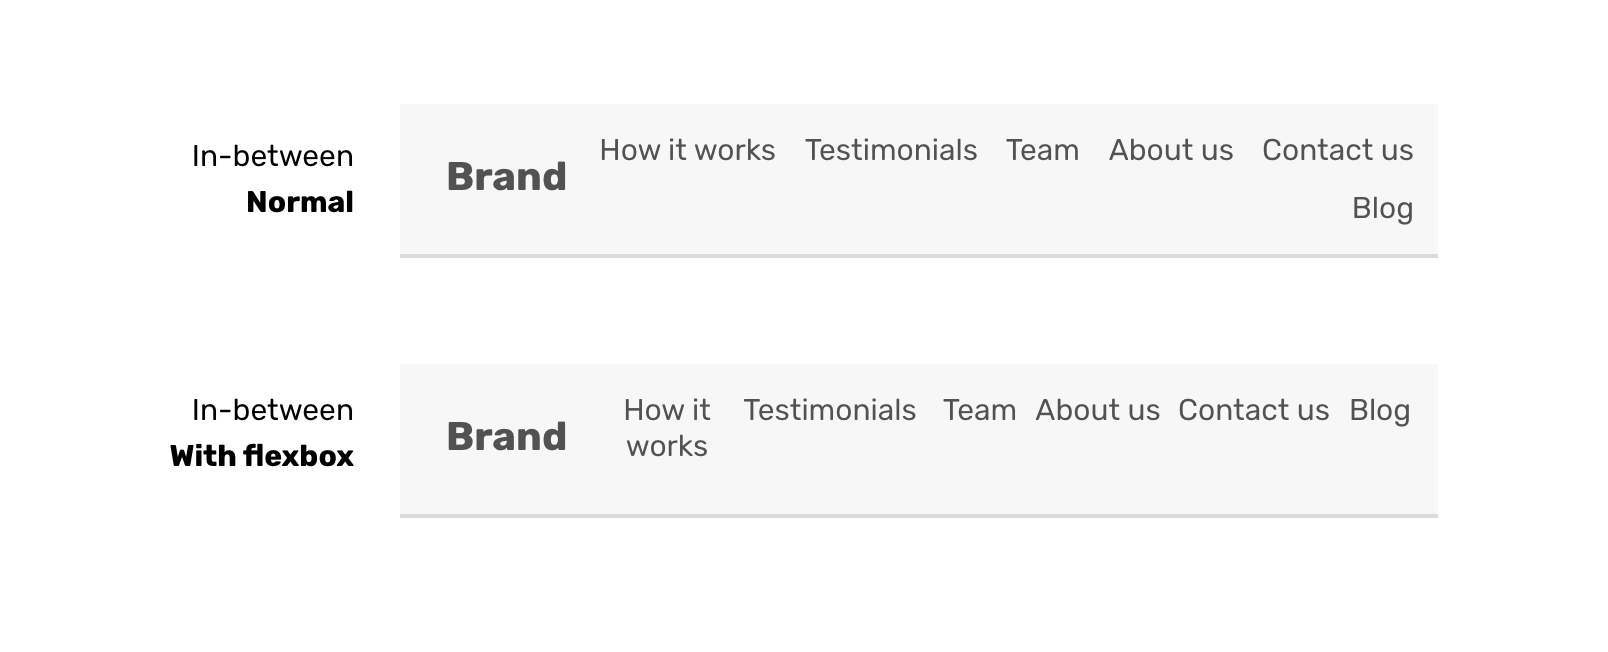
Task: Click the In-between text above With flexbox
Action: point(272,410)
